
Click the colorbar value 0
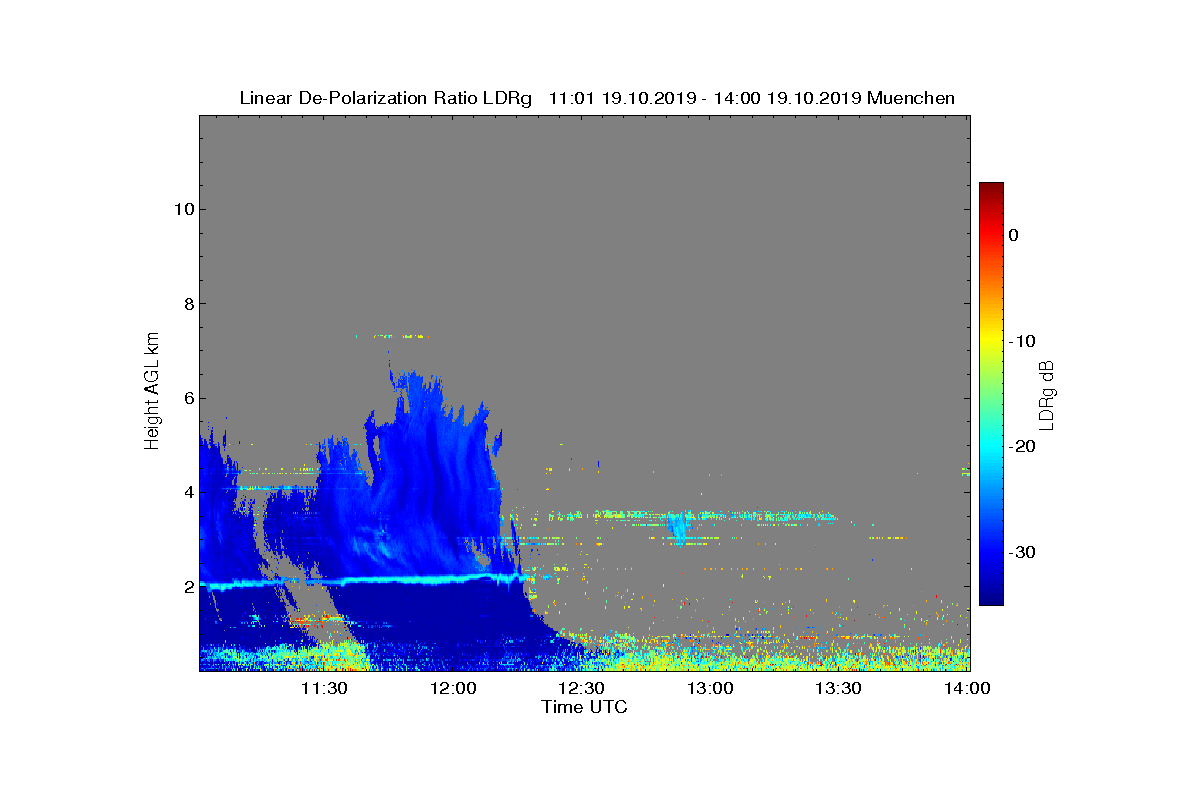(1013, 235)
